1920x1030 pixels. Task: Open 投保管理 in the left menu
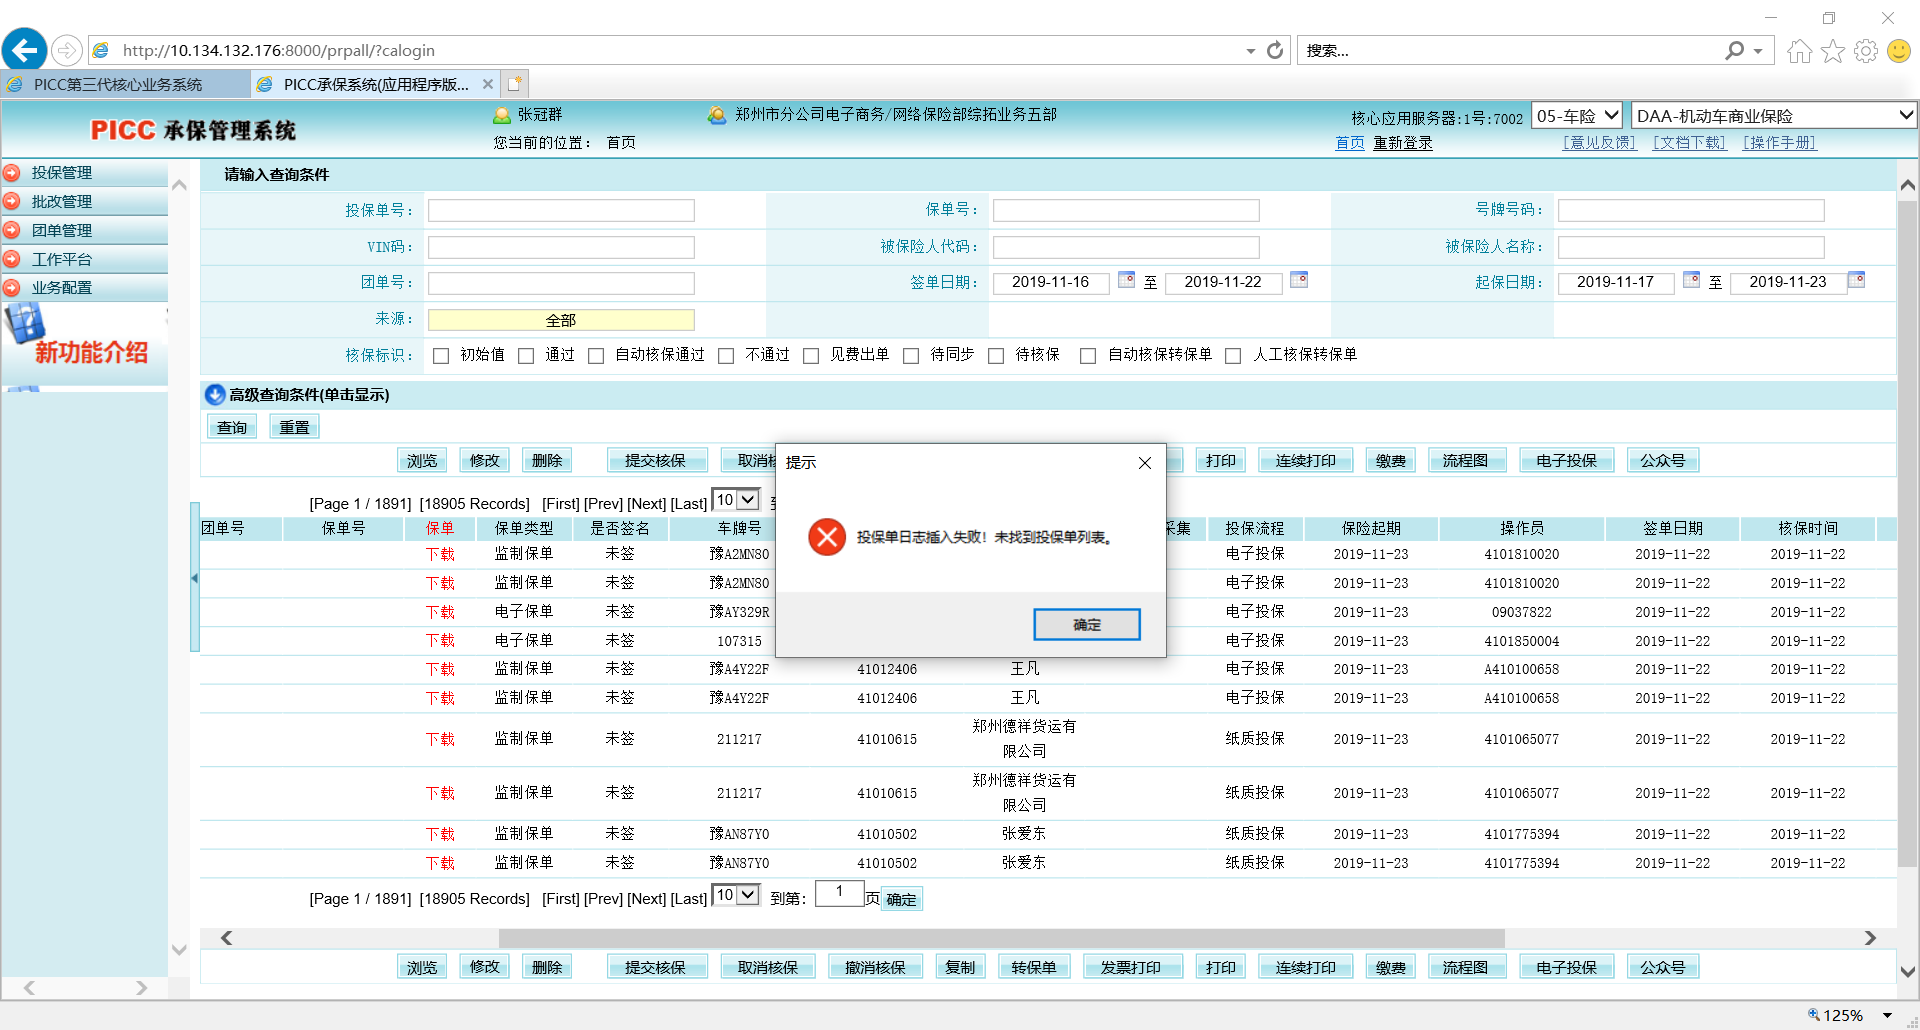pos(62,173)
